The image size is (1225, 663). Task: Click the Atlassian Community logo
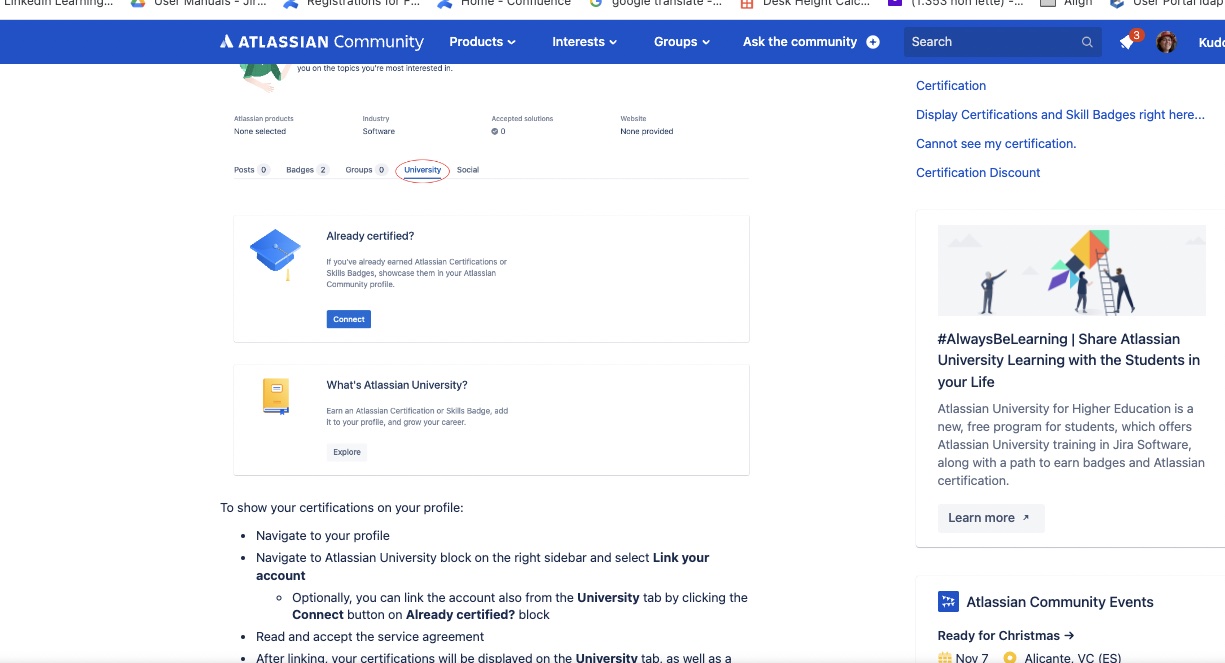(320, 41)
